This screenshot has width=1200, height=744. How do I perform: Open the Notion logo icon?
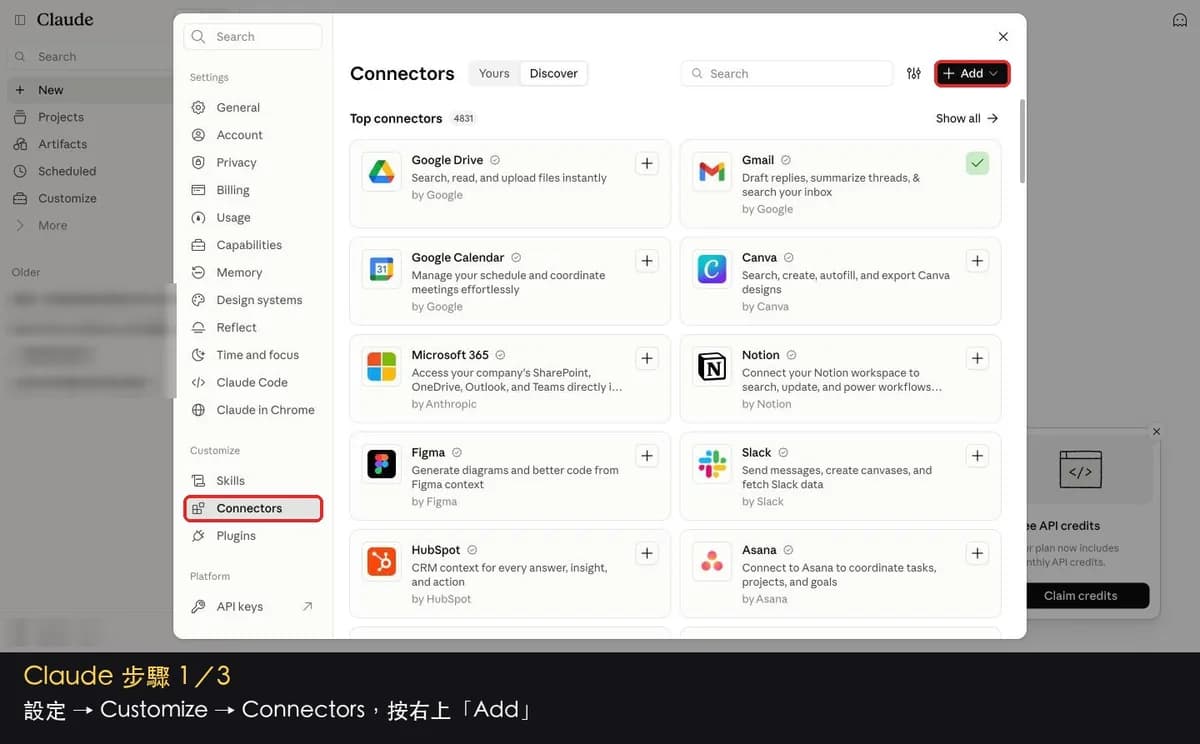point(711,367)
